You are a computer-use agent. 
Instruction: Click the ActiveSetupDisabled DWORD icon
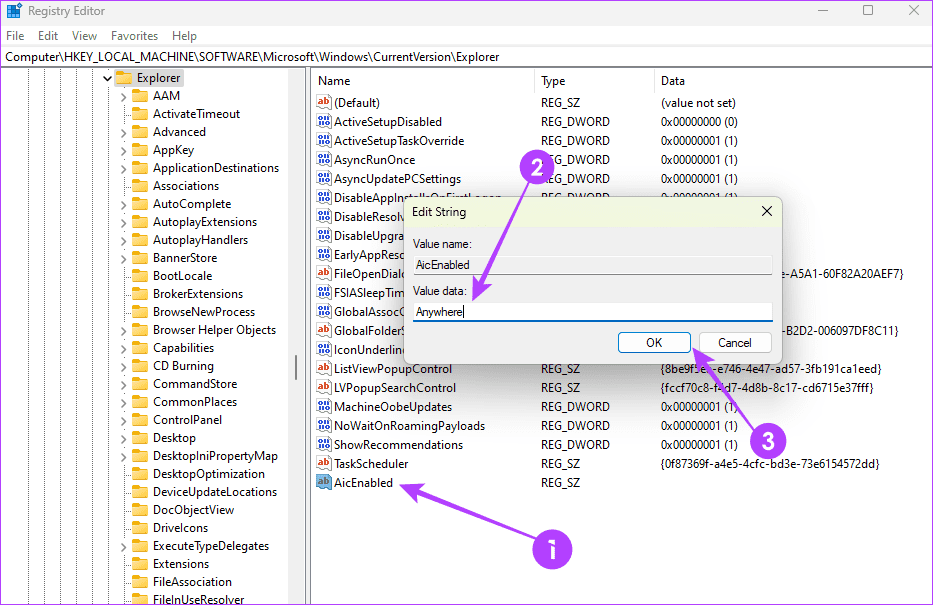point(323,122)
